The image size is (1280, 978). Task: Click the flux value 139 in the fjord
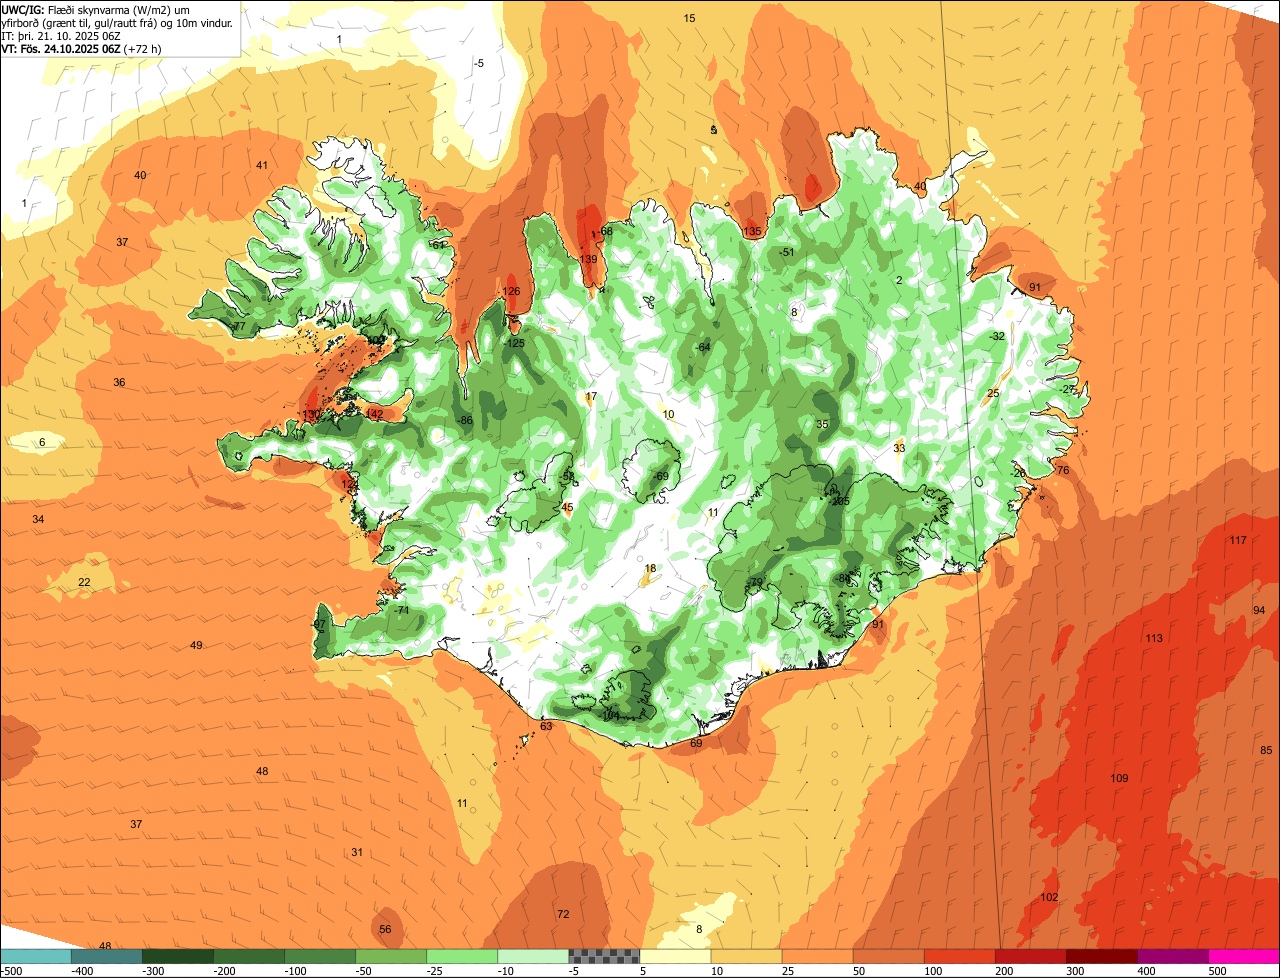589,259
